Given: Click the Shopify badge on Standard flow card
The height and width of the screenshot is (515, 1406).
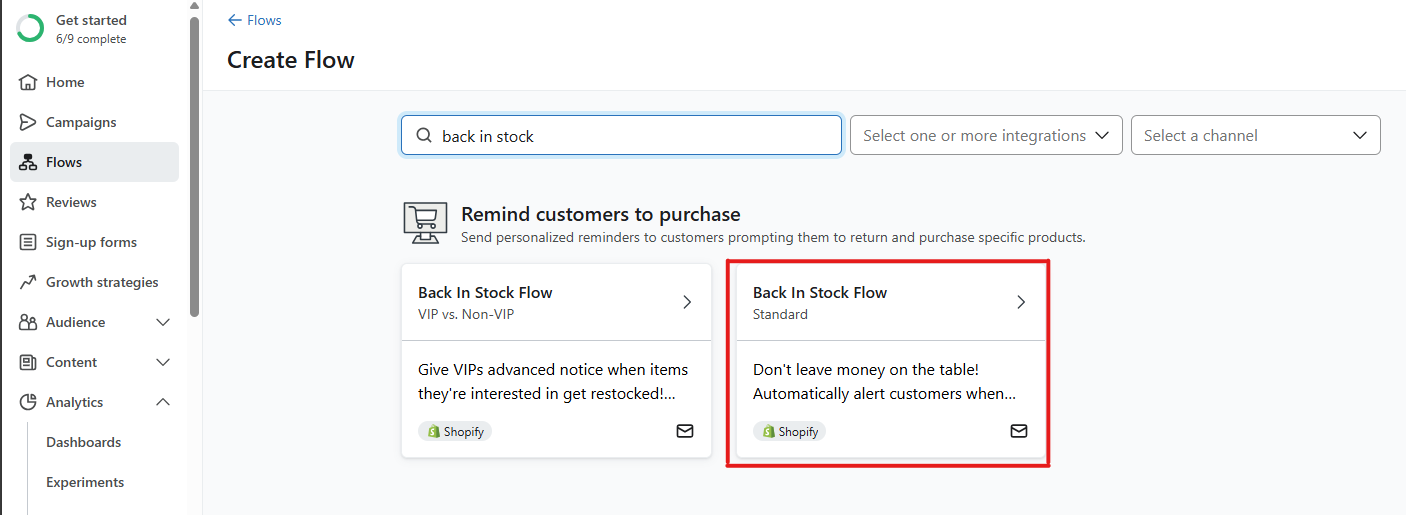Looking at the screenshot, I should click(790, 432).
